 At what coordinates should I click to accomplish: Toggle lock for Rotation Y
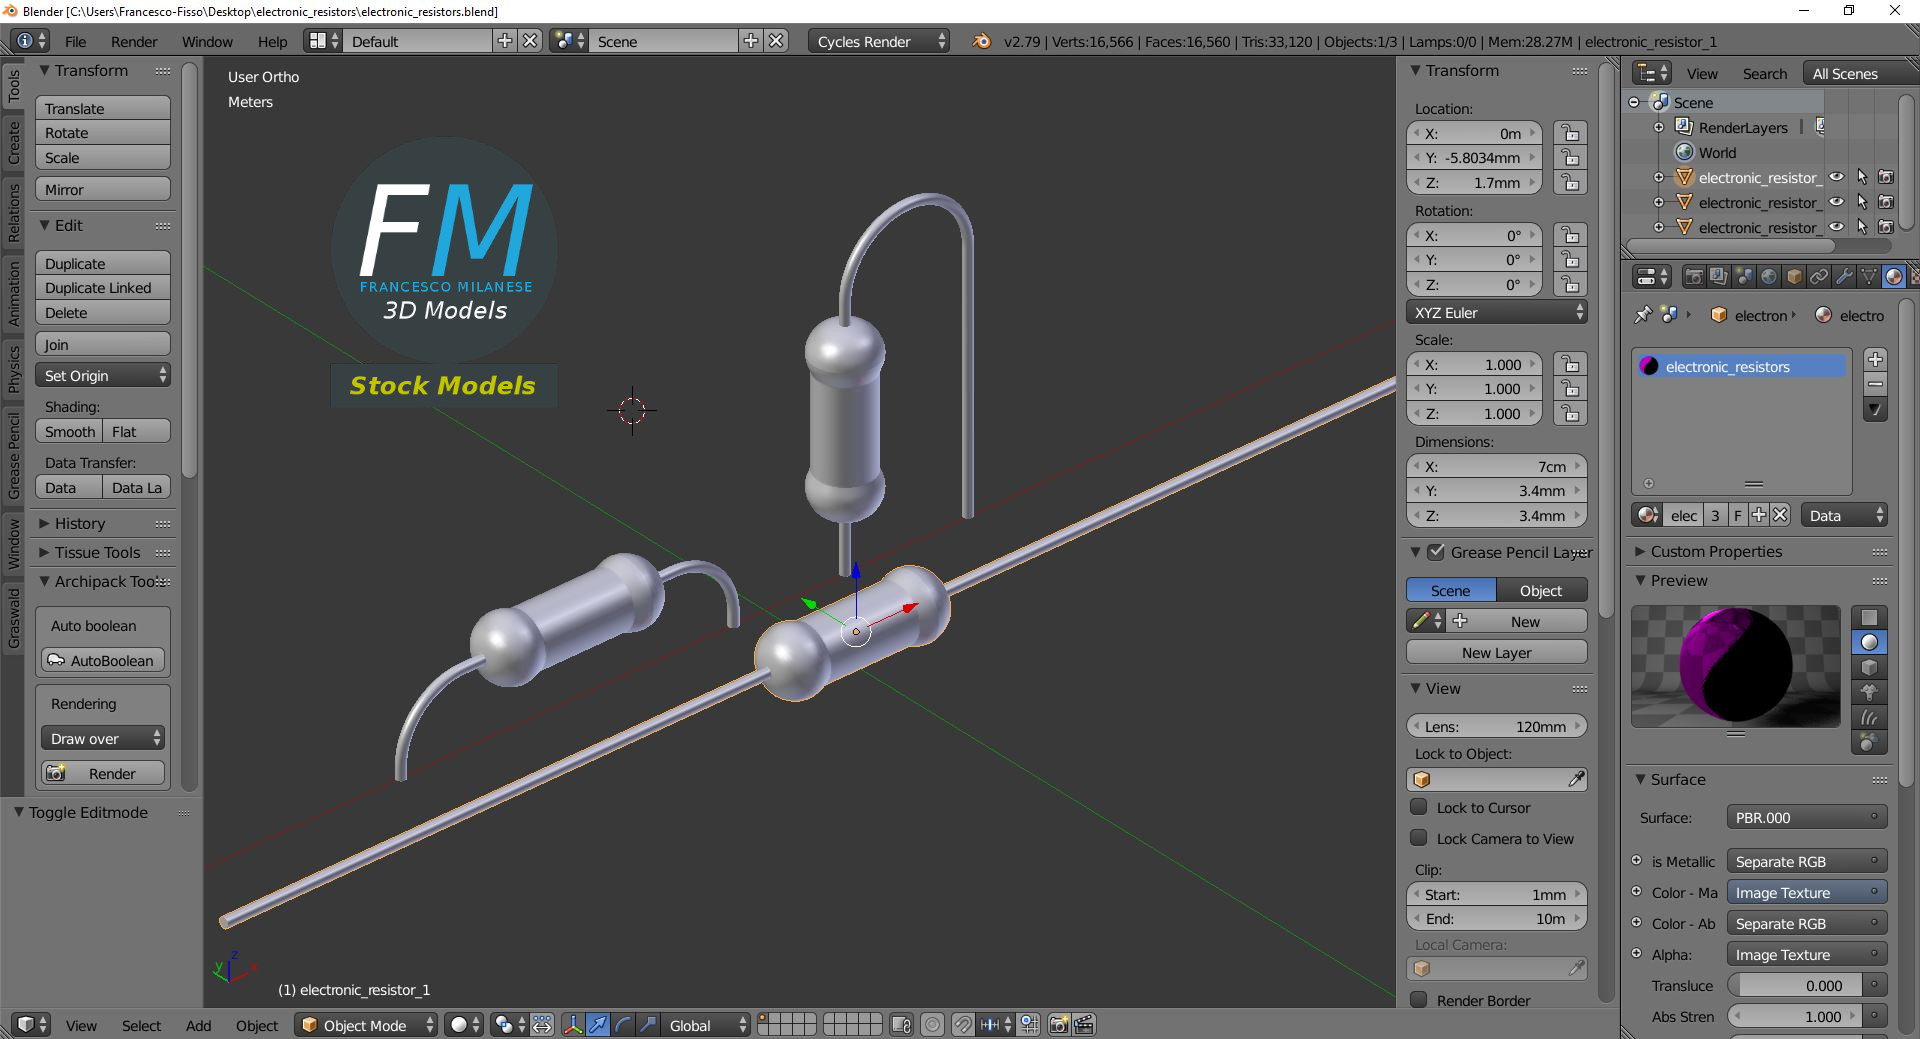(x=1571, y=260)
